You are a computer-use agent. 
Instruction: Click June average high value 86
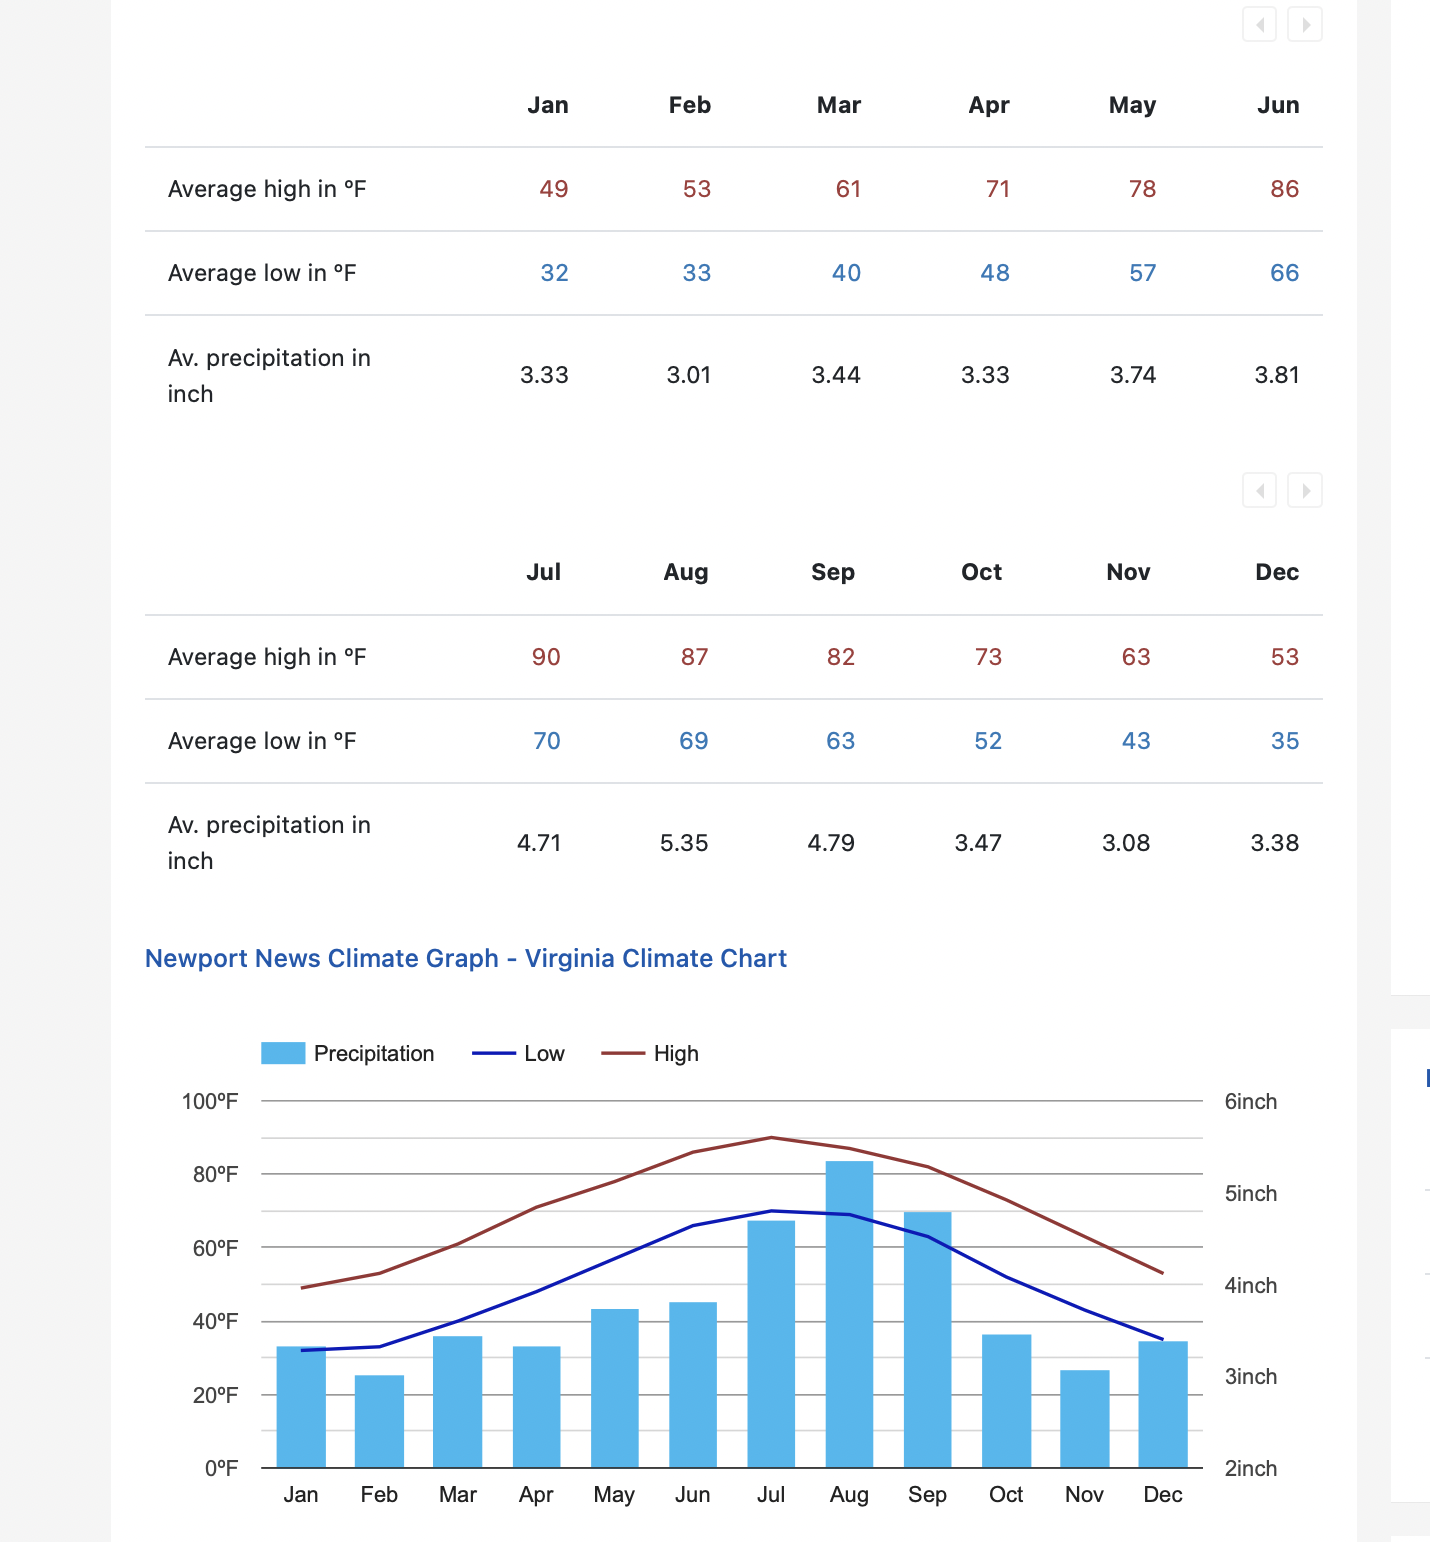click(1285, 189)
